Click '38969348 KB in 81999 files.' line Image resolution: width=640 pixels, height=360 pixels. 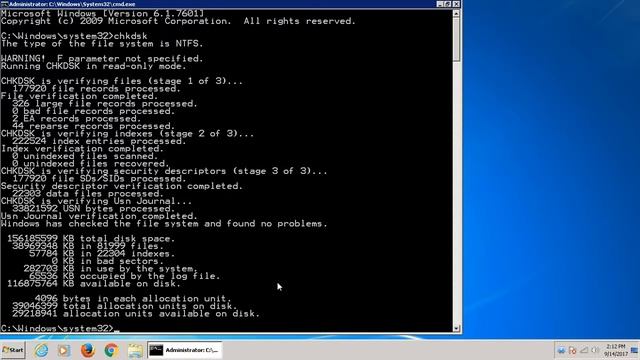88,246
